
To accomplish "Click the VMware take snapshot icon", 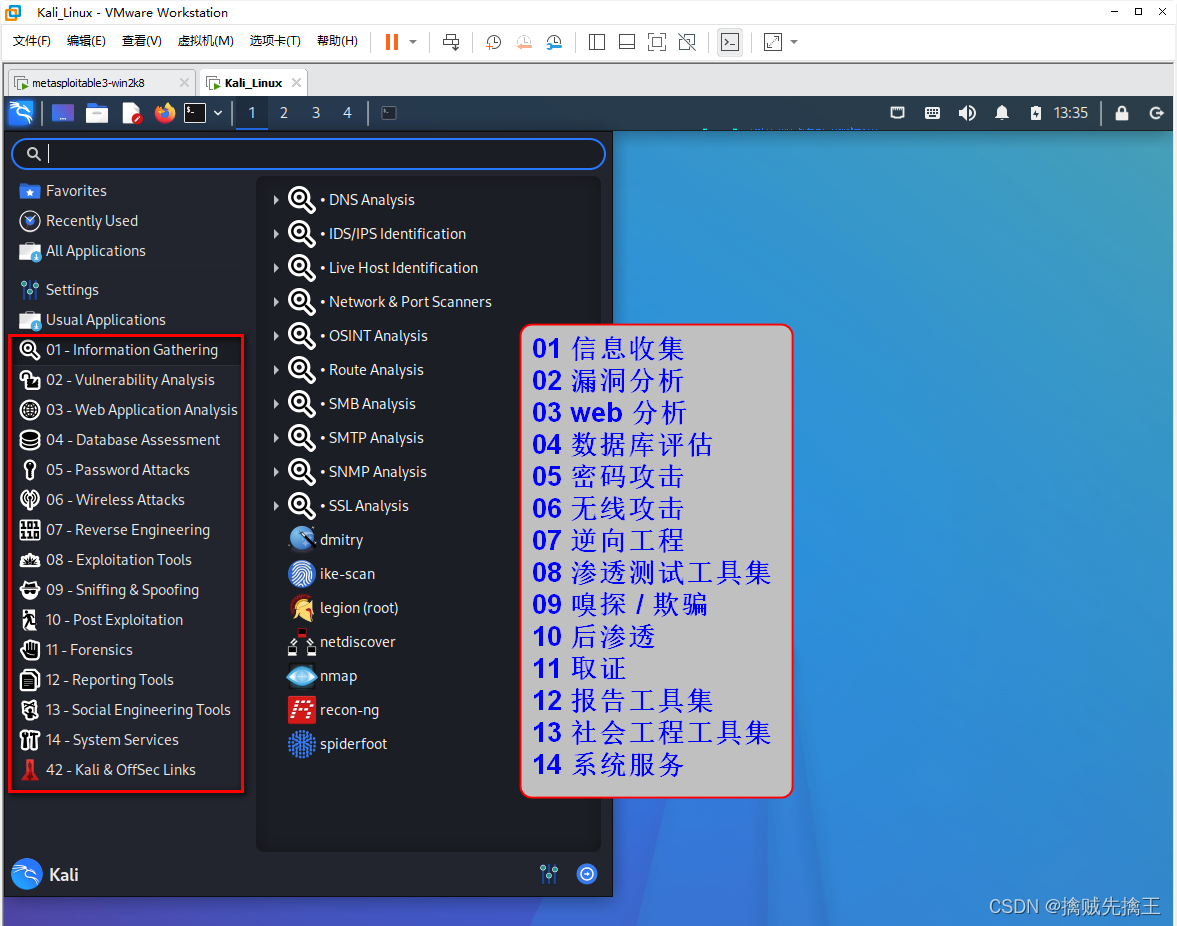I will 493,42.
